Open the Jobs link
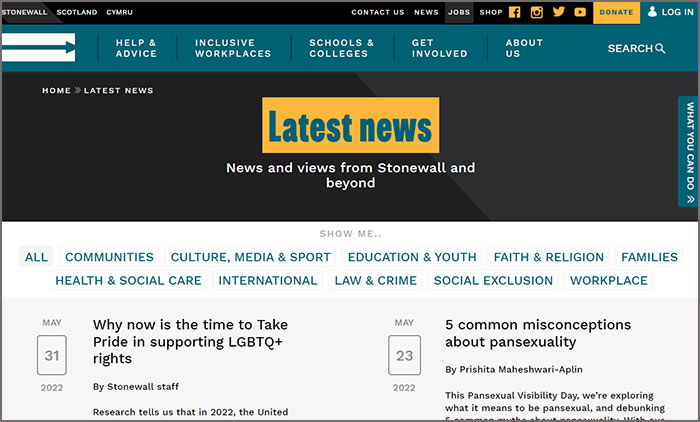The width and height of the screenshot is (700, 422). click(459, 12)
